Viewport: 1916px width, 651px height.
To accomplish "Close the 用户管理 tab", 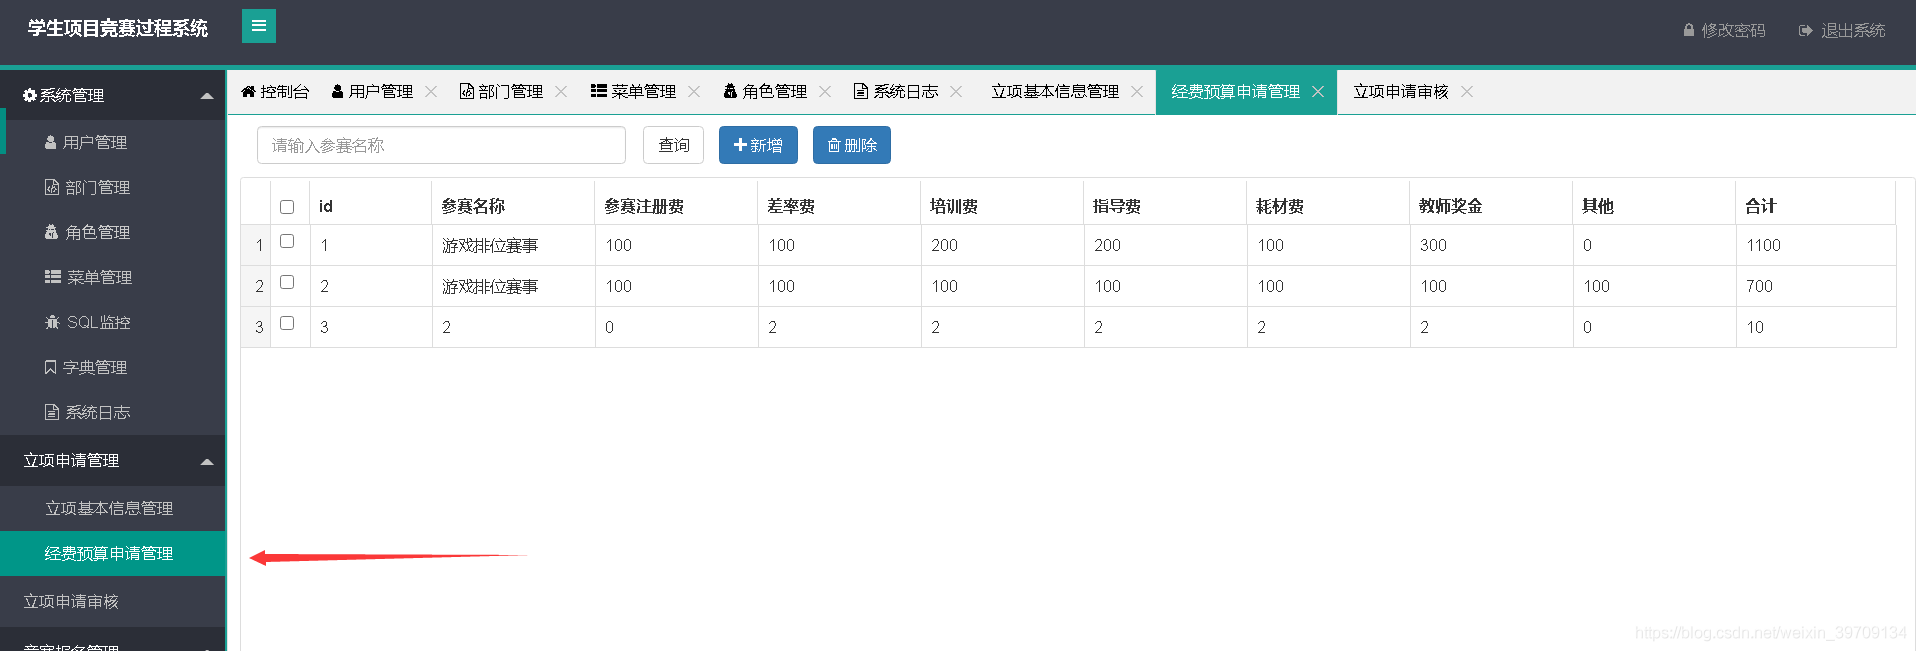I will coord(431,91).
